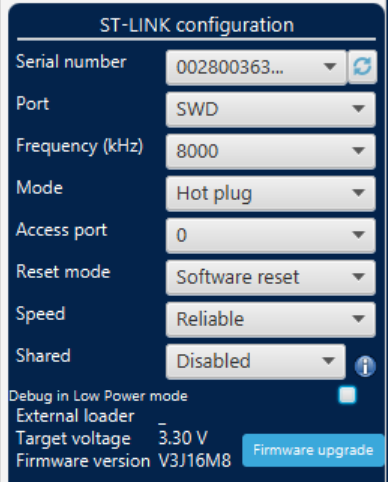This screenshot has width=388, height=482.
Task: Click the Firmware upgrade button
Action: tap(313, 450)
